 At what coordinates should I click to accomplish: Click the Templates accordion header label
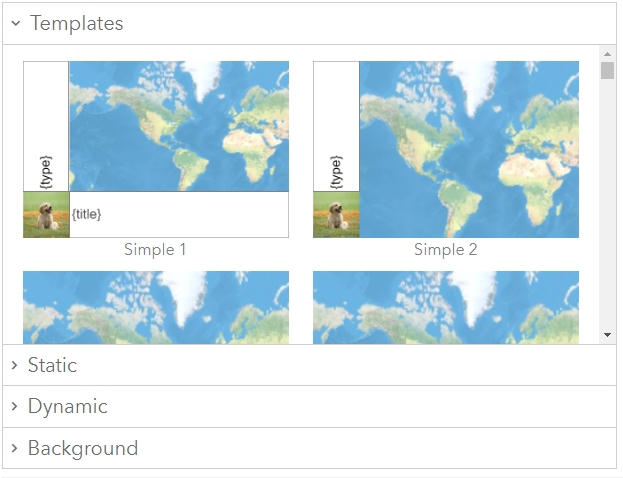(76, 23)
